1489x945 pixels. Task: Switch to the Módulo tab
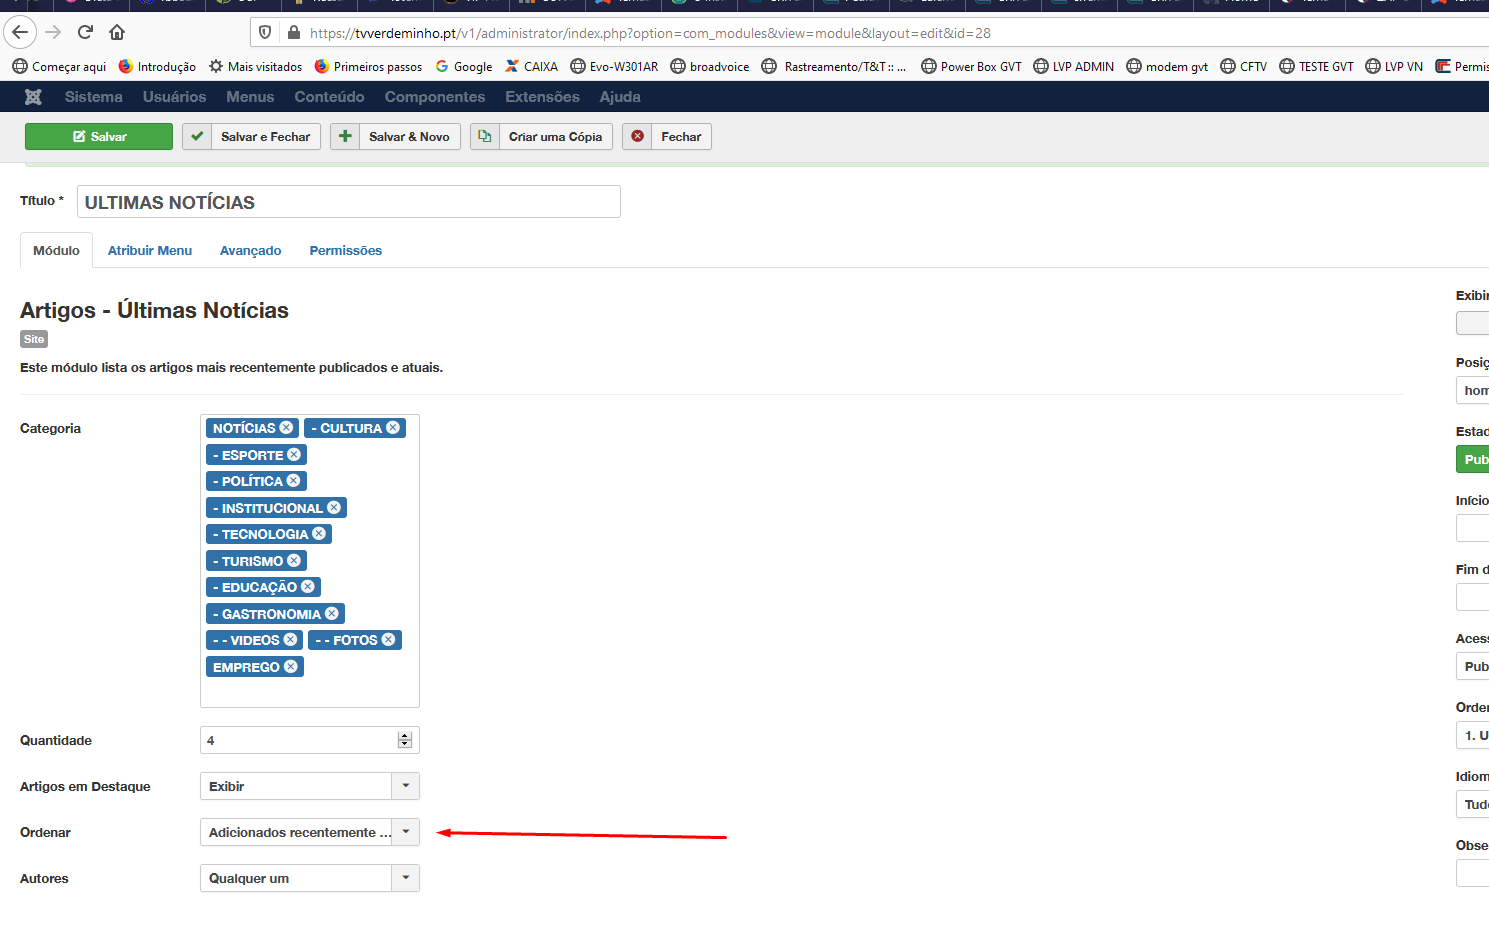click(56, 251)
